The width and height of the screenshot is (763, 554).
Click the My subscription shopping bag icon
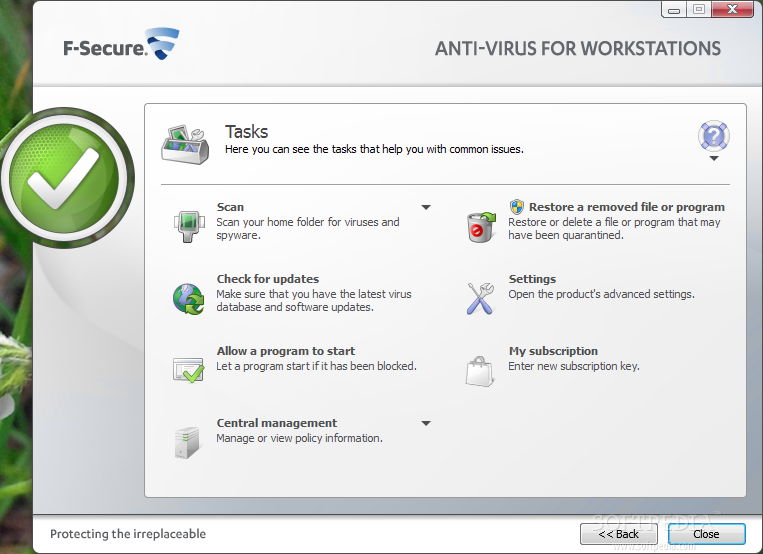click(479, 371)
